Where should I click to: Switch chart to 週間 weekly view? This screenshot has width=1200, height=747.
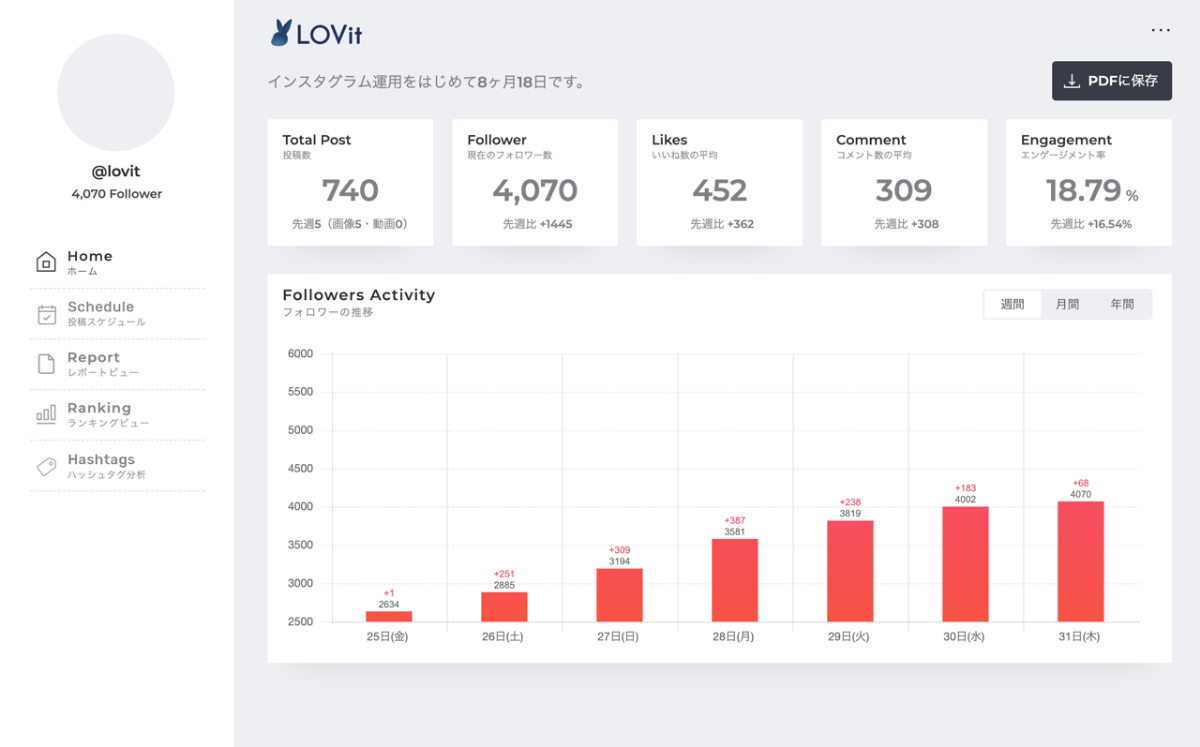1012,304
